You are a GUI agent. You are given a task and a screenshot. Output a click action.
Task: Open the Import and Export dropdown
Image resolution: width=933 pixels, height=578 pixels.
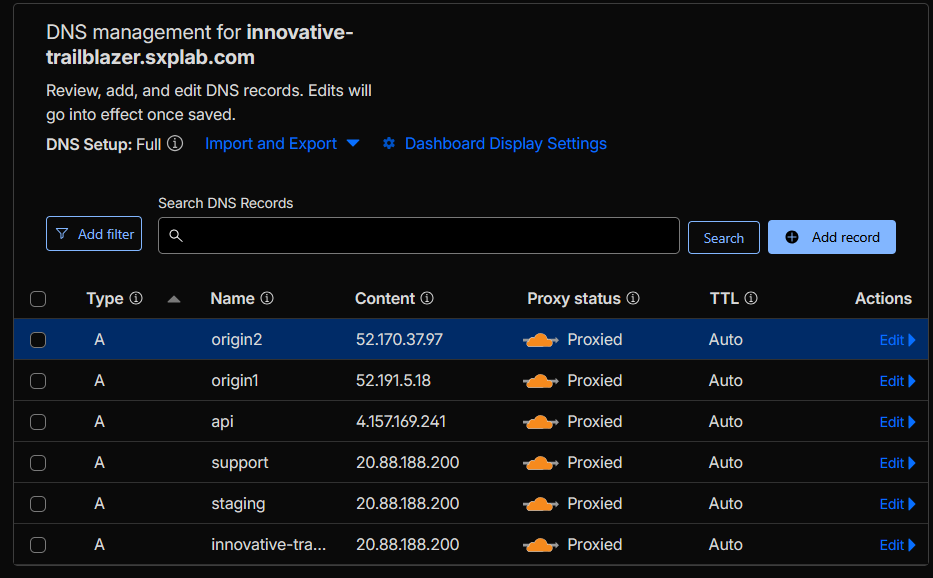280,144
